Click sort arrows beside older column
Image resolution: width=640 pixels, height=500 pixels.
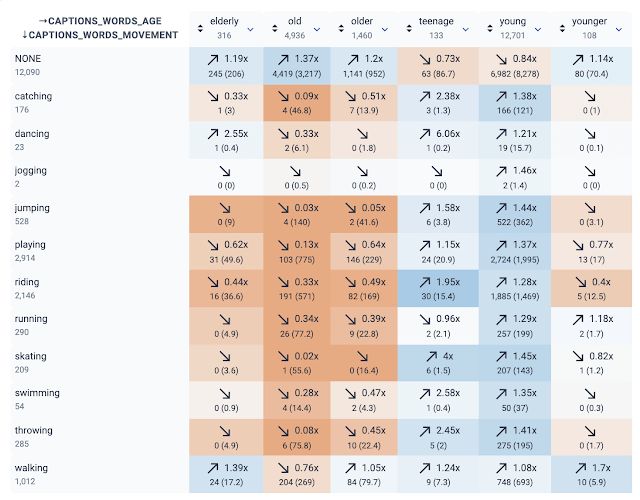pos(341,29)
